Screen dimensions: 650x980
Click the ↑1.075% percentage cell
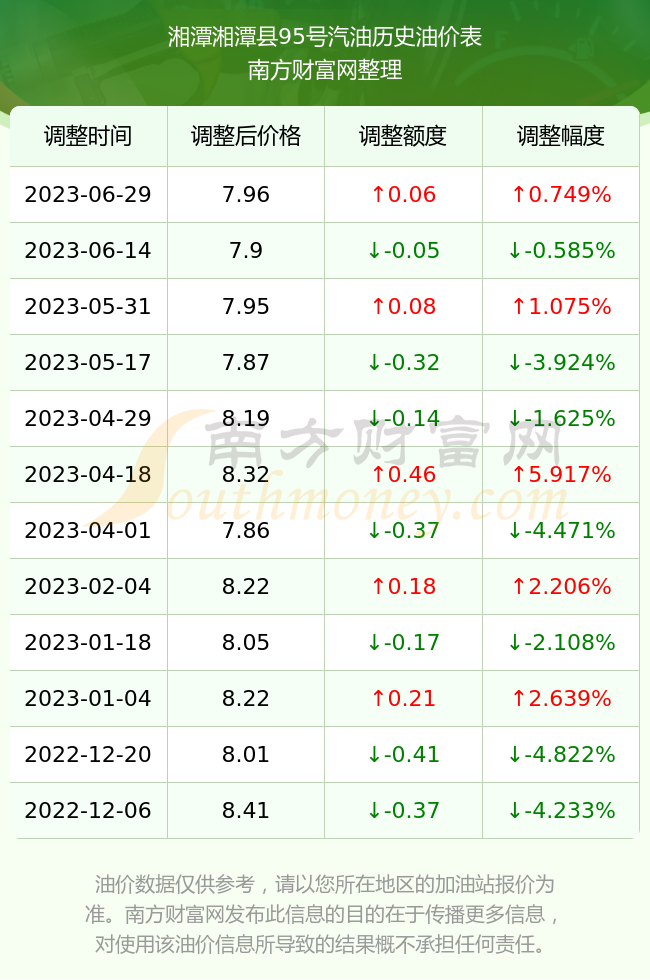click(x=561, y=306)
